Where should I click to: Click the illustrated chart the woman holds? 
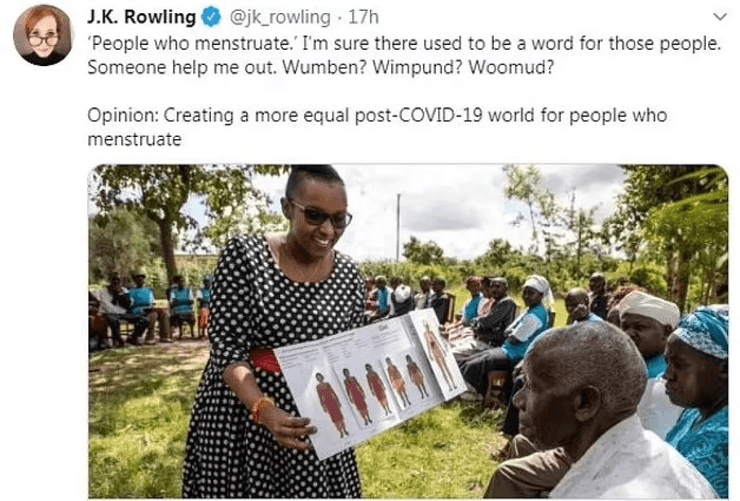coord(369,382)
